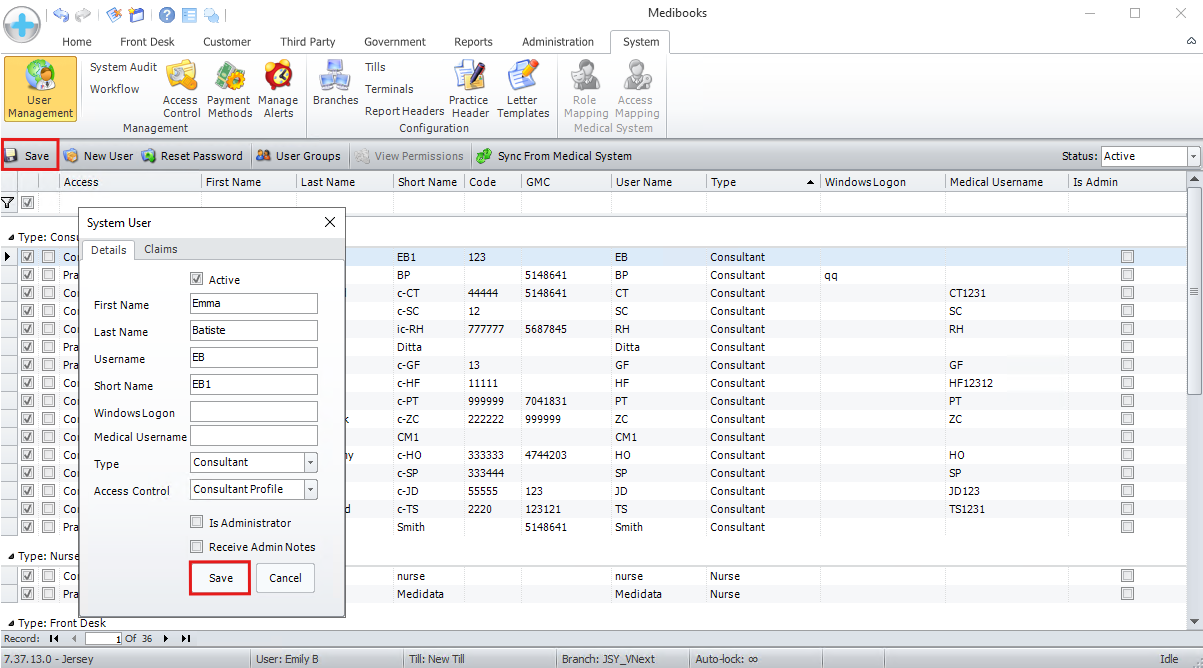Screen dimensions: 1203x668
Task: Cancel the System User dialog
Action: 285,578
